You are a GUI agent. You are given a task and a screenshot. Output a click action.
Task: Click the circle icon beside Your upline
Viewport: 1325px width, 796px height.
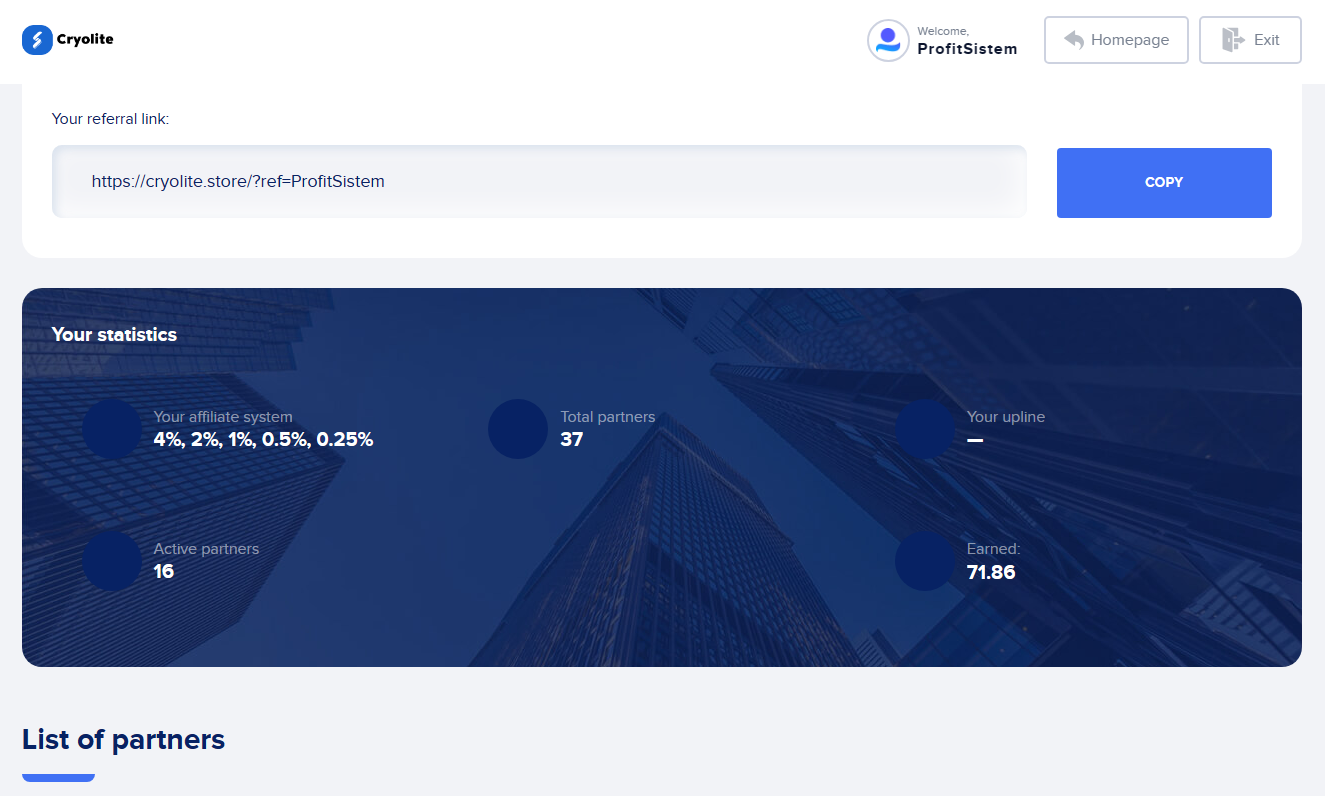pos(924,429)
